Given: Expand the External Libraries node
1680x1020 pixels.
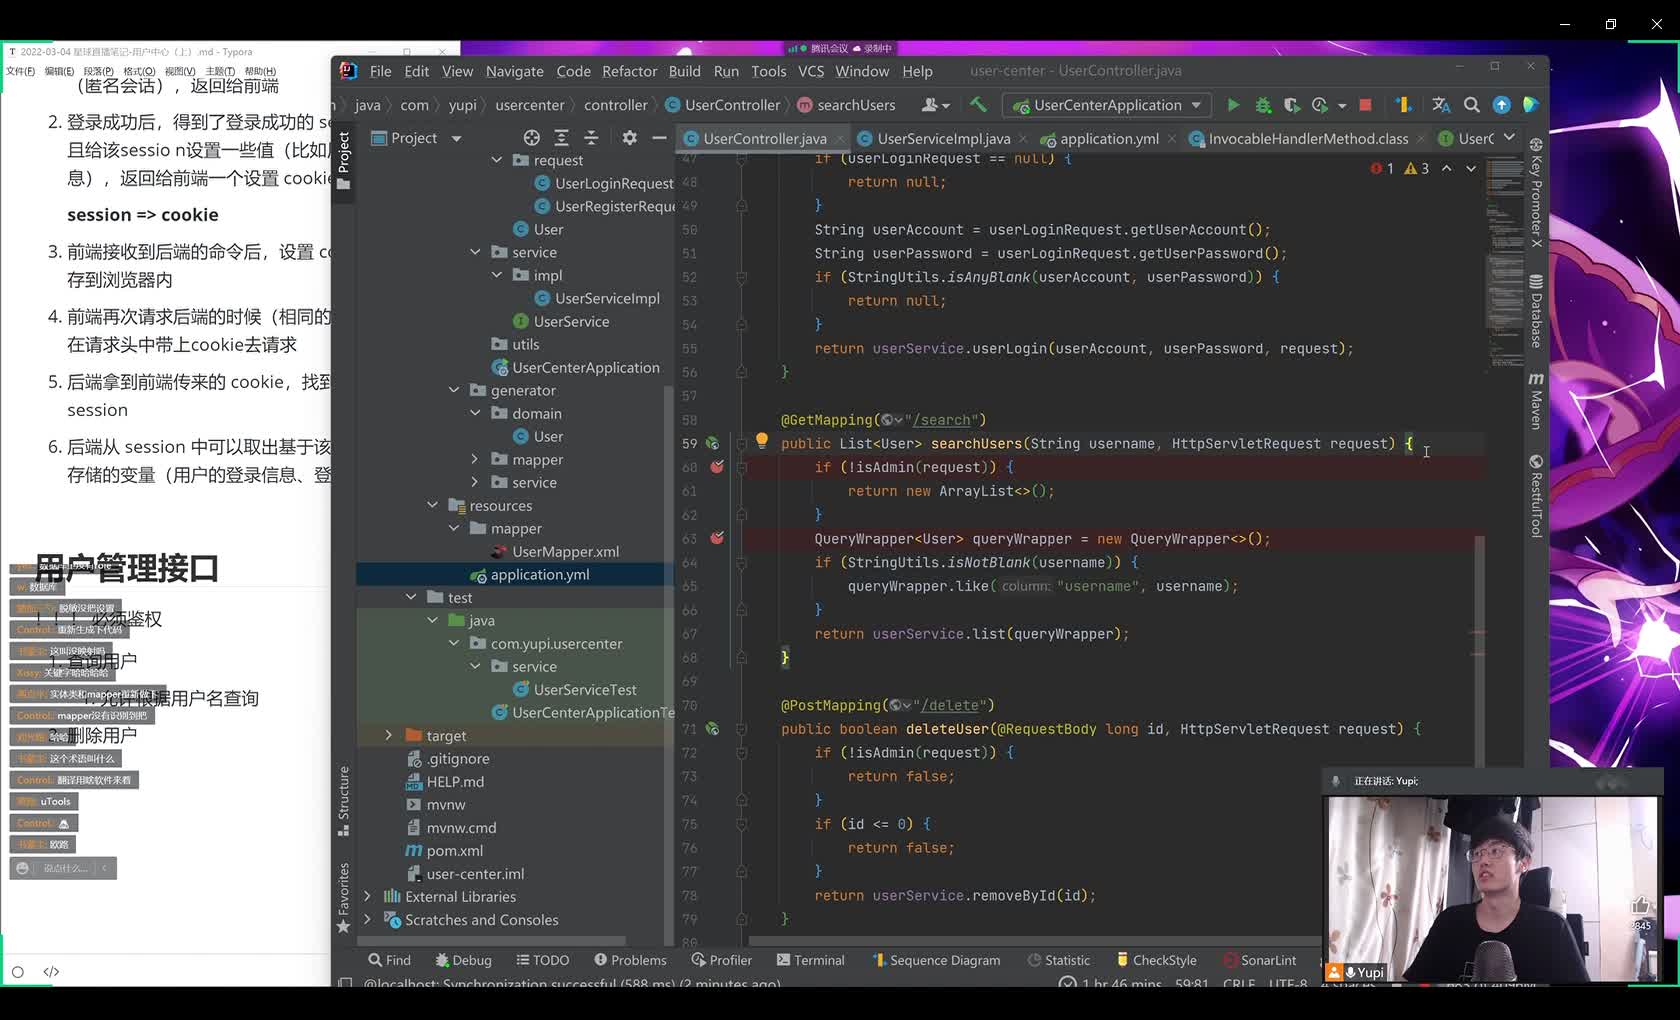Looking at the screenshot, I should [x=367, y=897].
